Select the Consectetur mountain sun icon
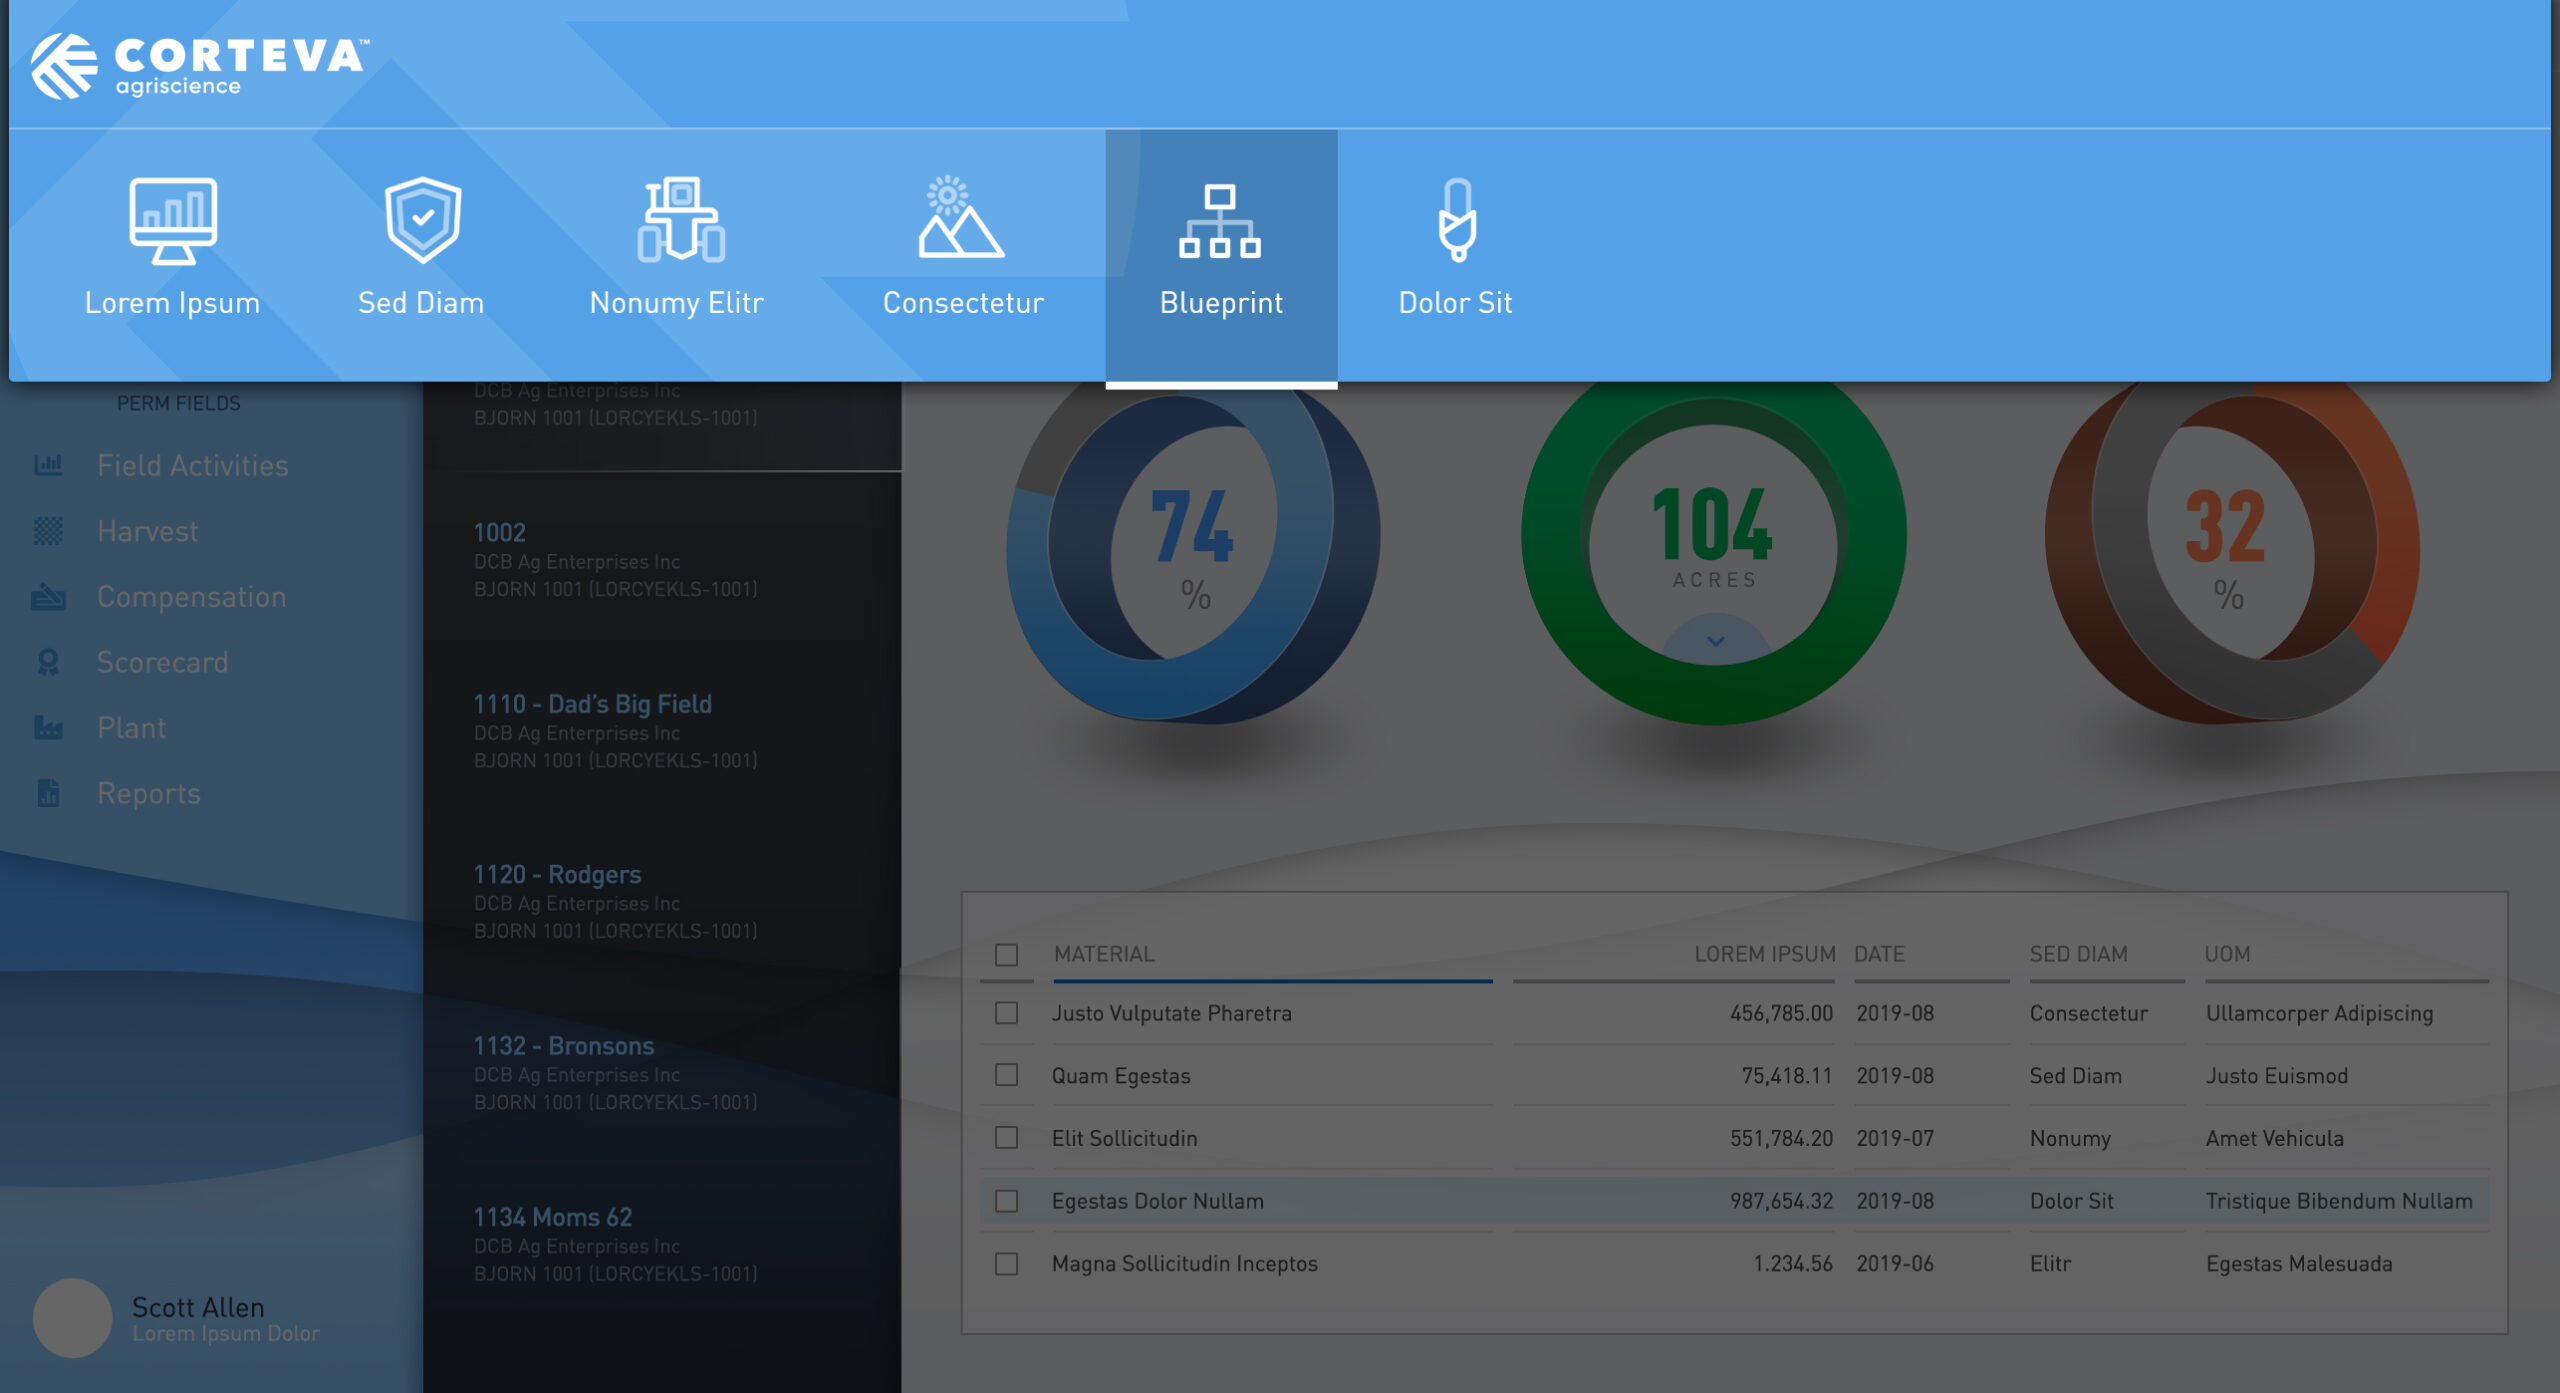 (960, 217)
